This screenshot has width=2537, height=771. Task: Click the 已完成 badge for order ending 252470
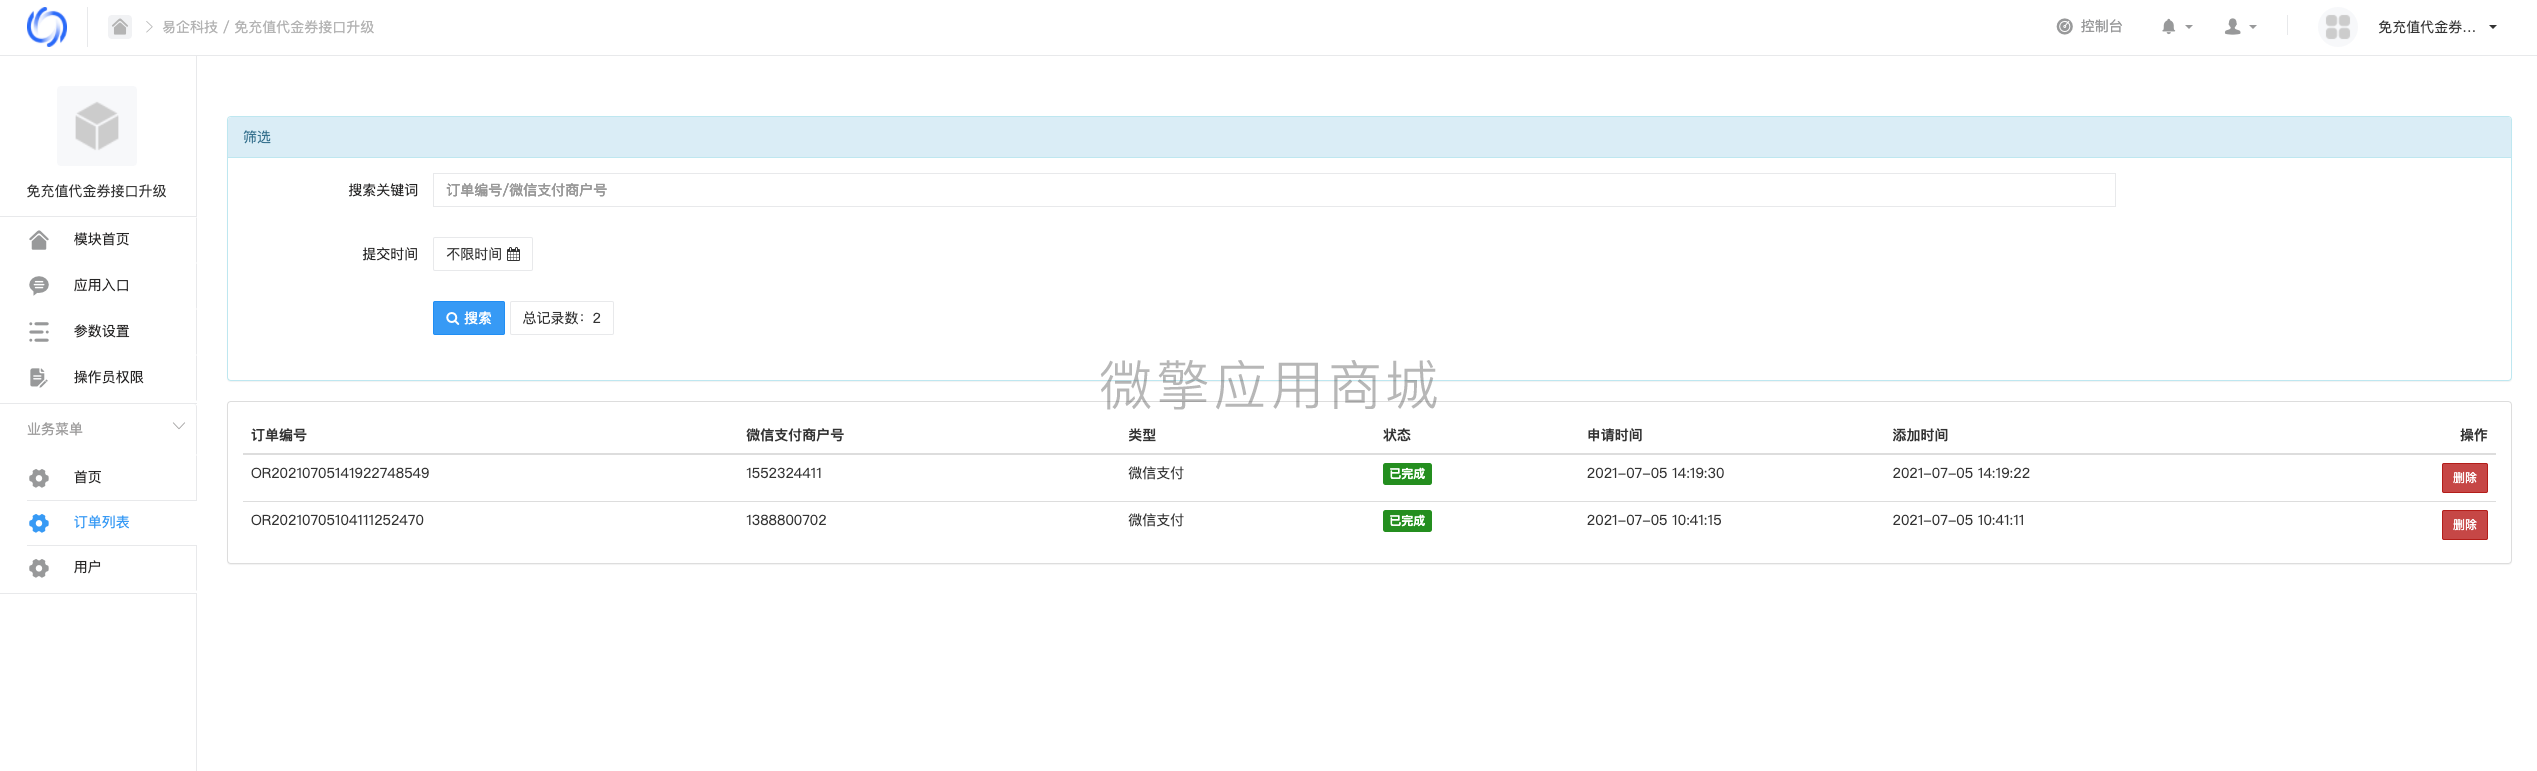pyautogui.click(x=1407, y=521)
